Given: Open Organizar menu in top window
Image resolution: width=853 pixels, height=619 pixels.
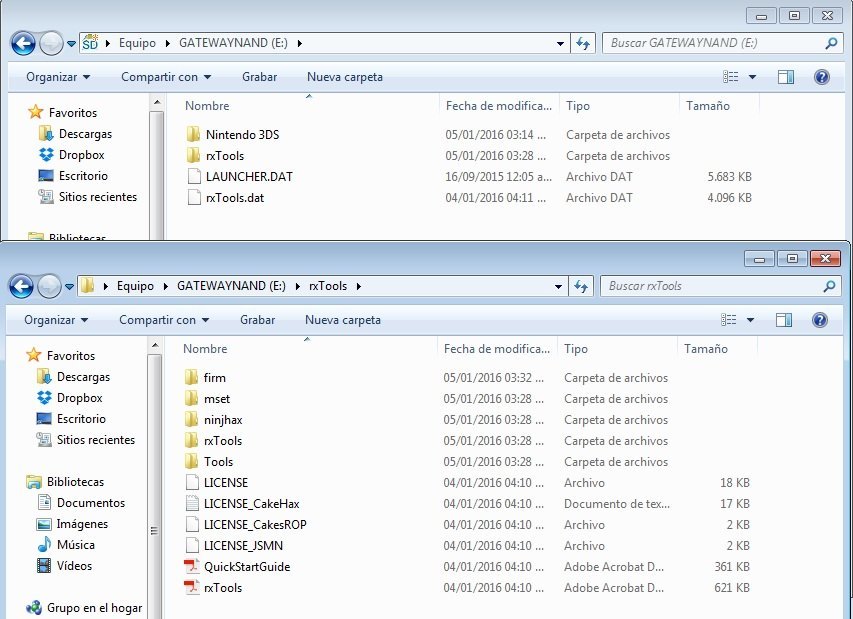Looking at the screenshot, I should [58, 77].
